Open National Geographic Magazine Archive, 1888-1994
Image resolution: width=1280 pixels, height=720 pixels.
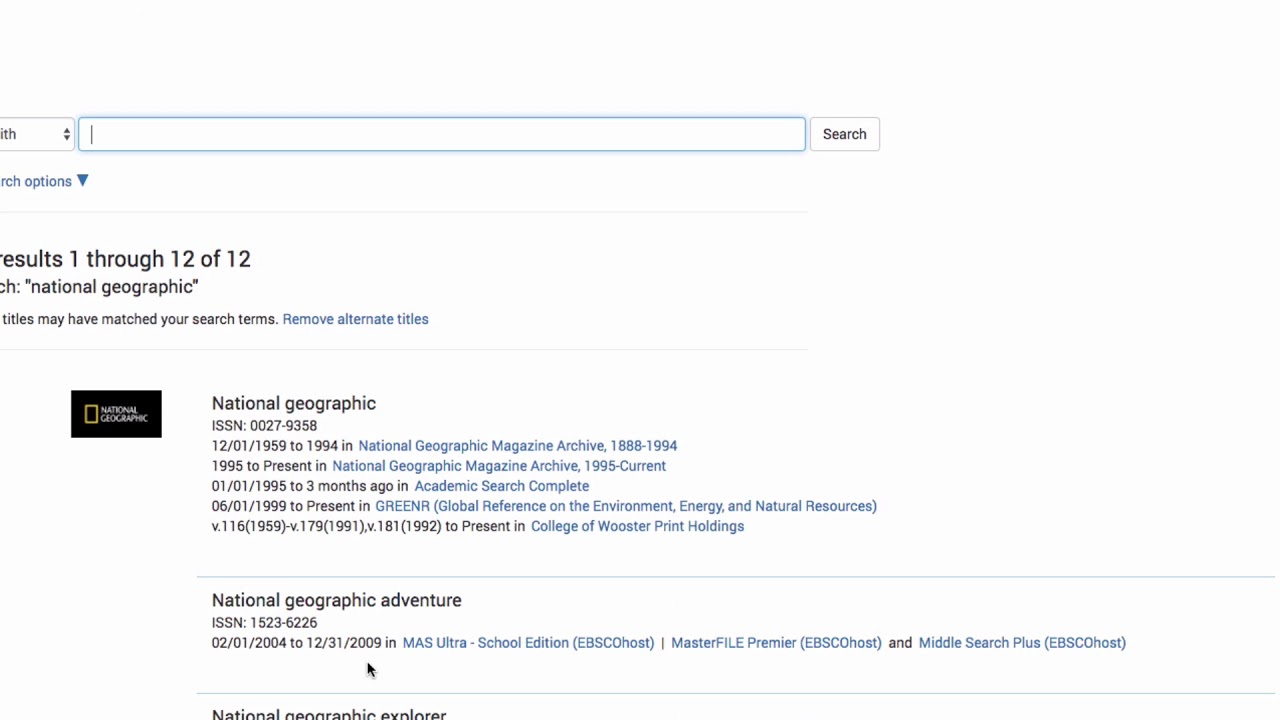[517, 446]
